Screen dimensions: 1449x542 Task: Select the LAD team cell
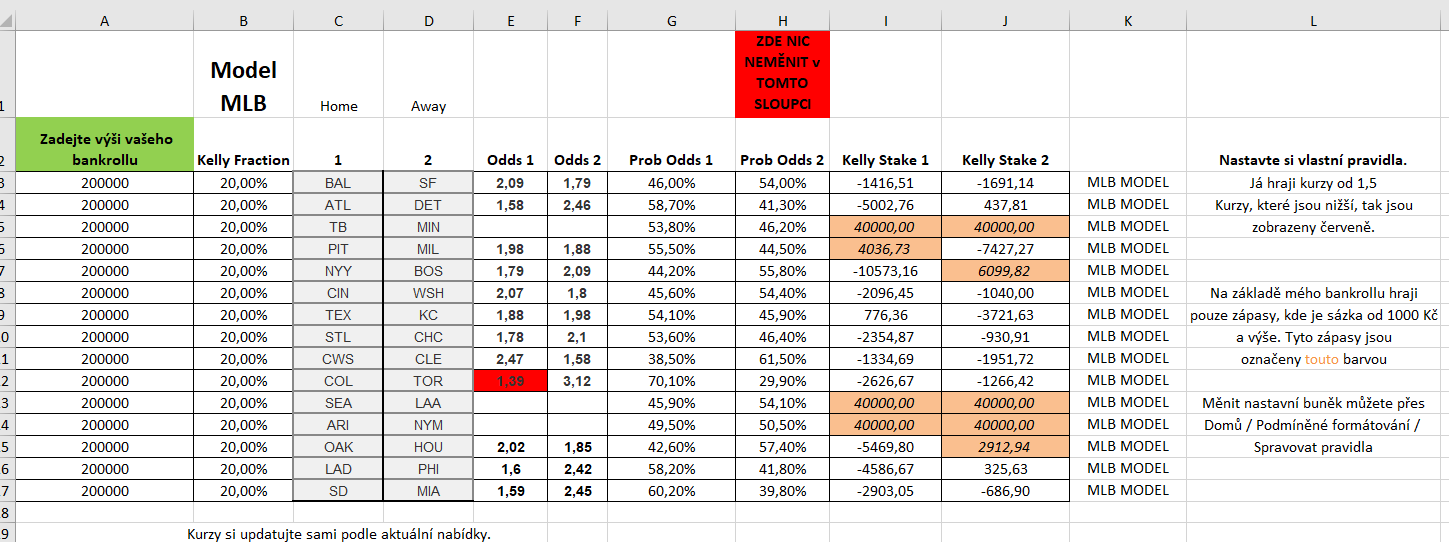click(x=338, y=469)
